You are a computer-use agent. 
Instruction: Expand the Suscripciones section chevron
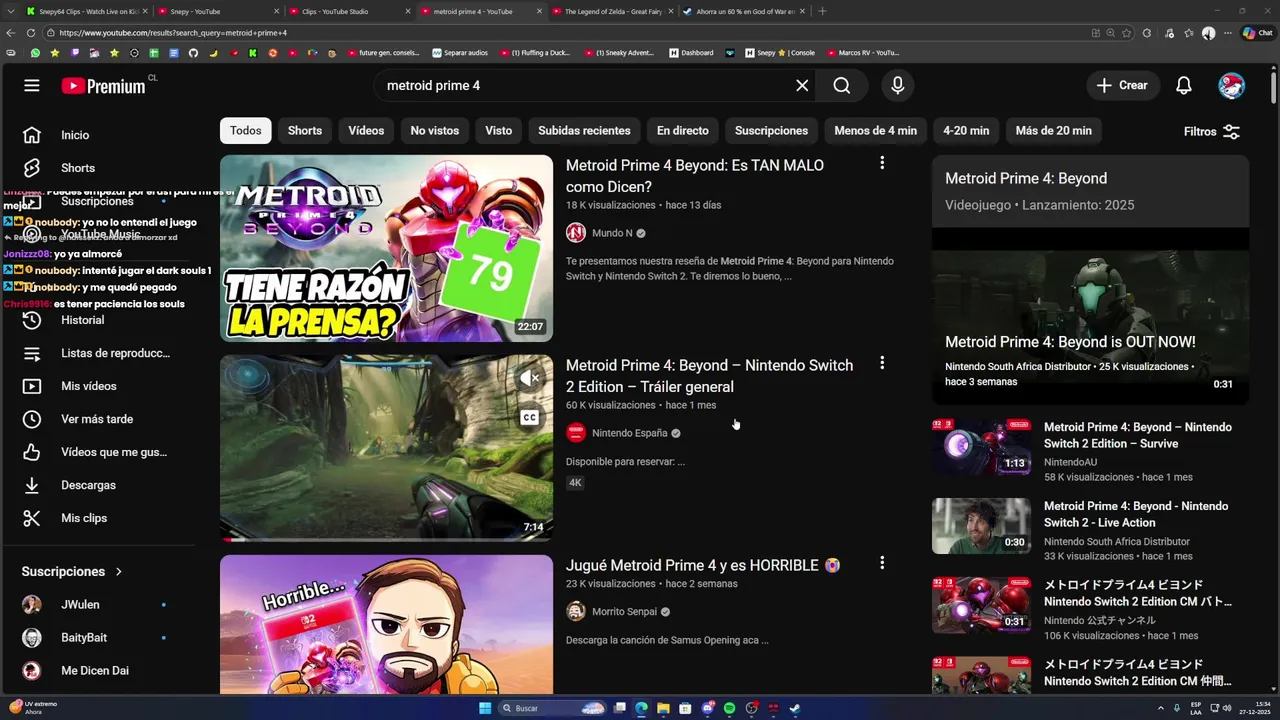[x=118, y=572]
